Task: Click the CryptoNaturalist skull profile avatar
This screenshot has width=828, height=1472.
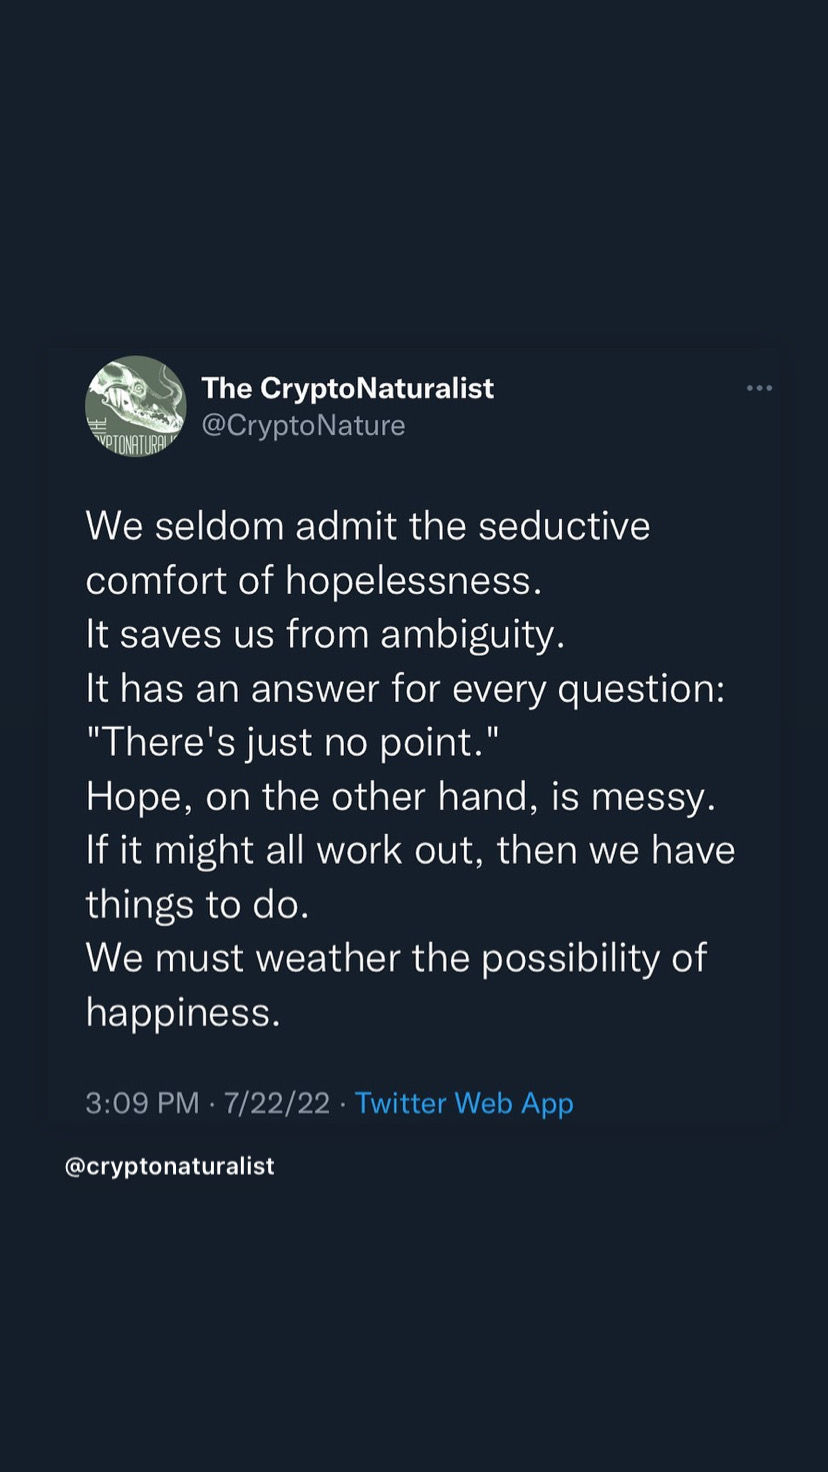Action: click(136, 406)
